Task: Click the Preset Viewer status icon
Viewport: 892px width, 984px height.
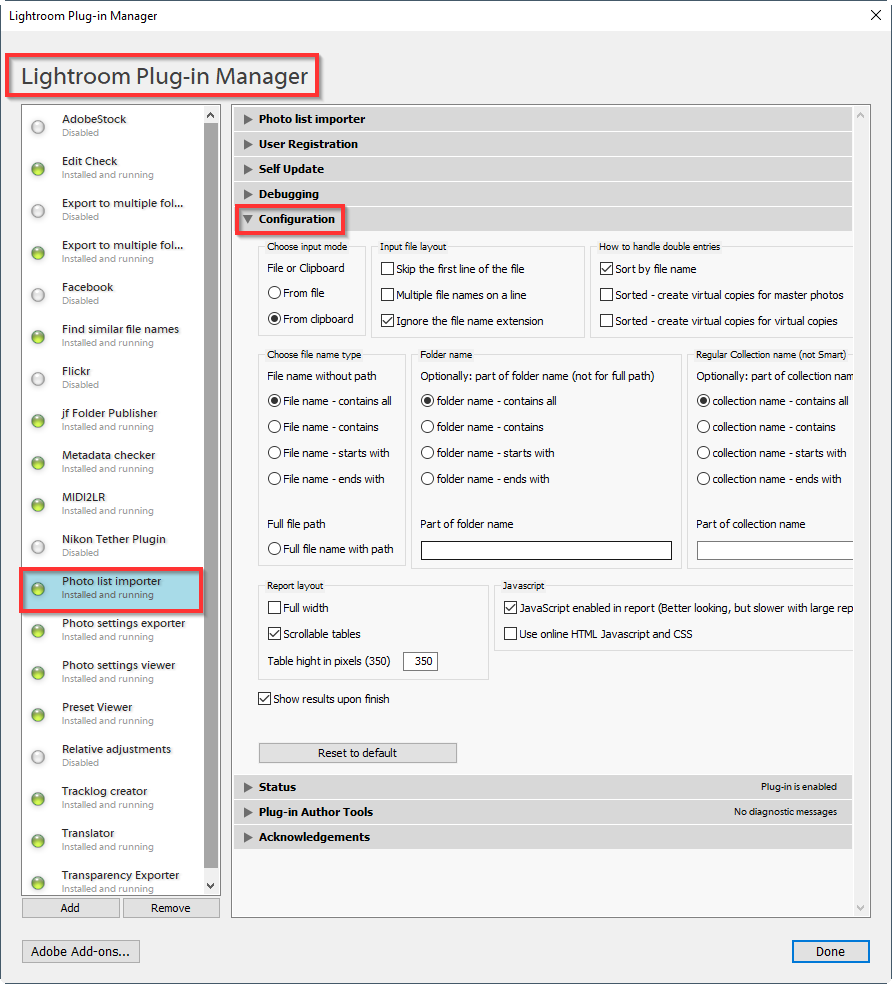Action: pyautogui.click(x=38, y=714)
